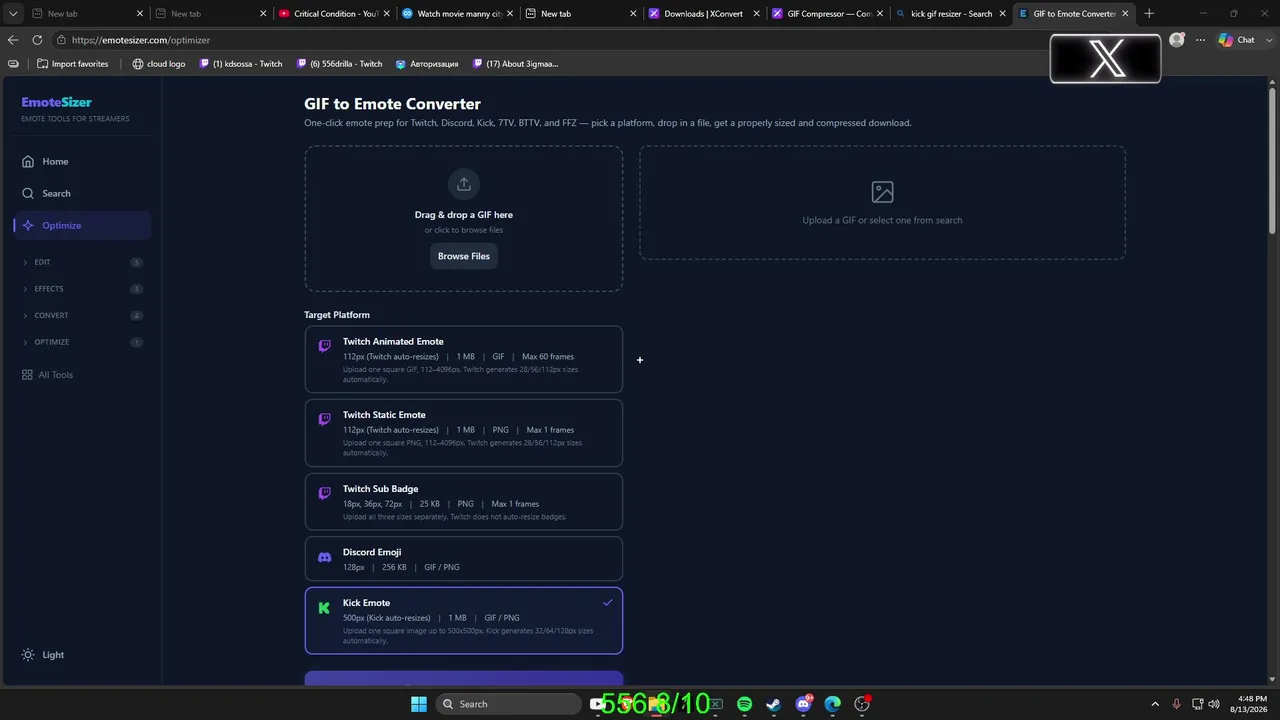Screen dimensions: 1280x720
Task: Click the Home icon in the sidebar
Action: tap(28, 161)
